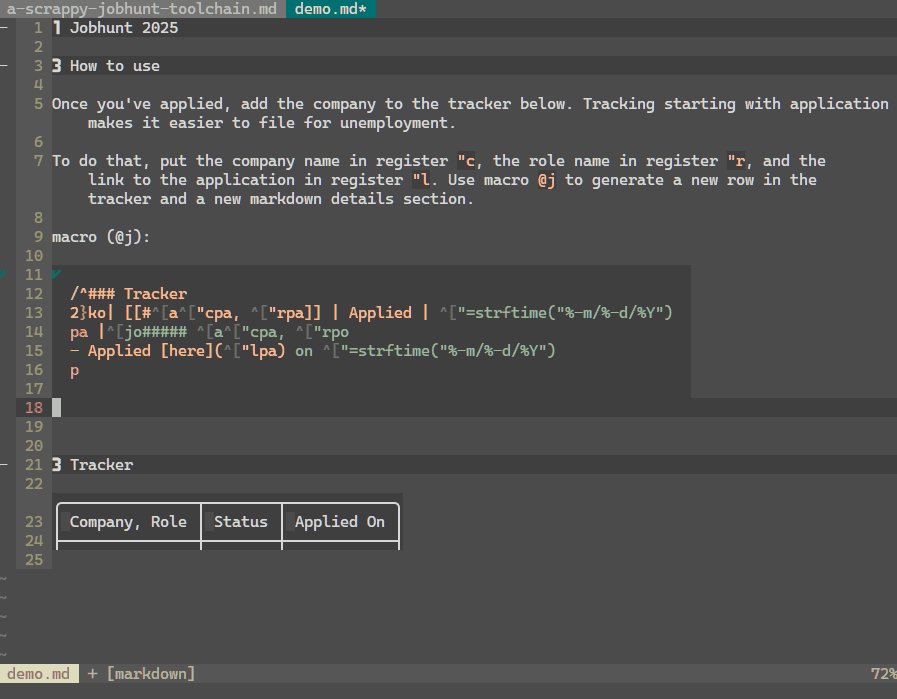Click line number 25 in the gutter

(34, 559)
